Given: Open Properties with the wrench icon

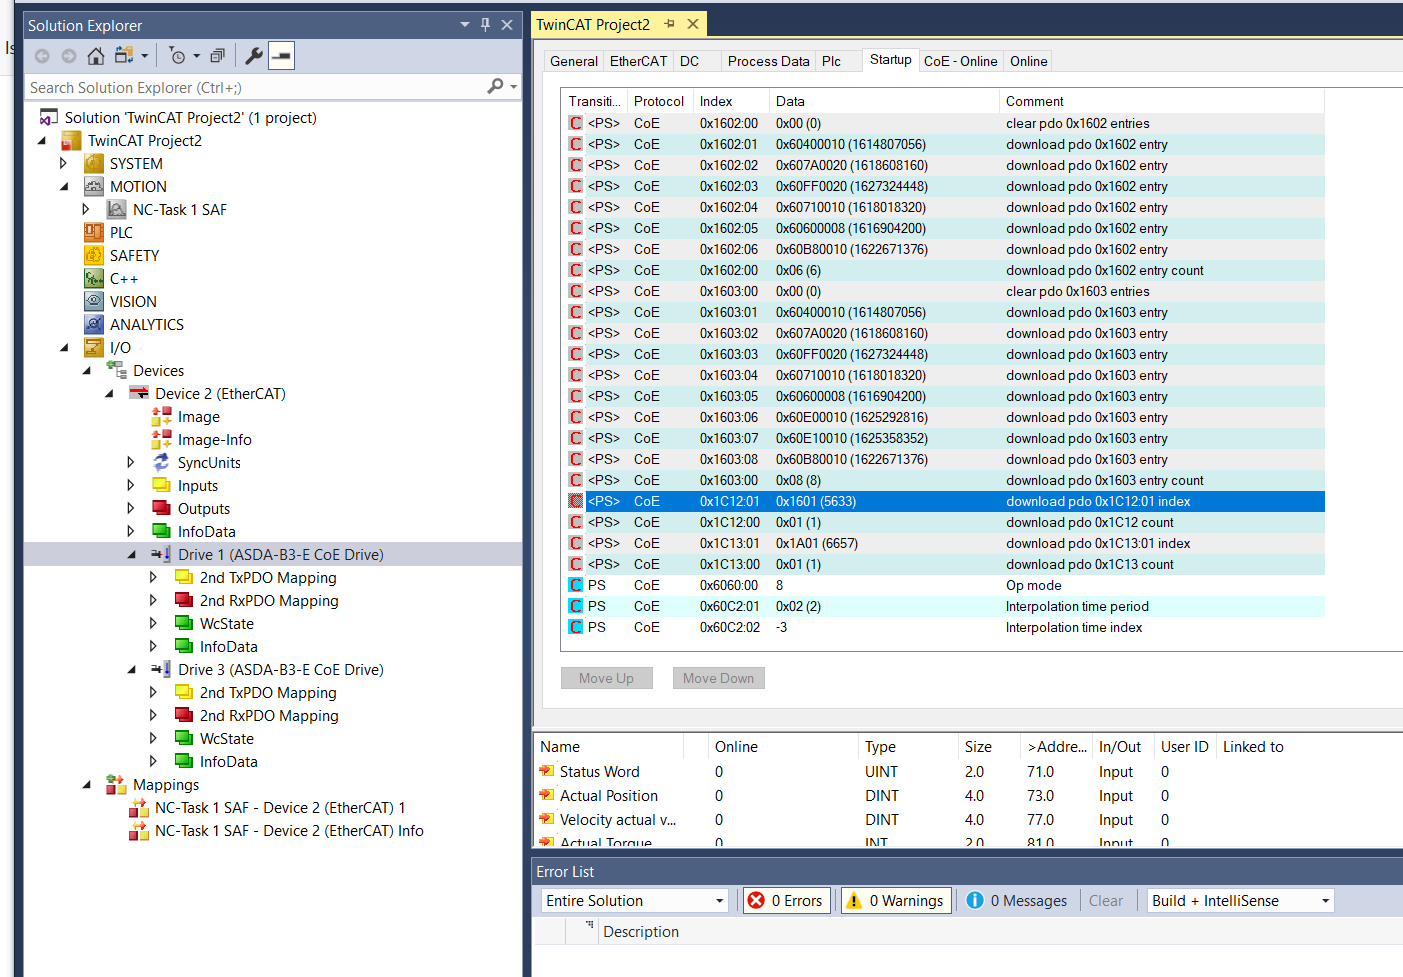Looking at the screenshot, I should point(254,56).
